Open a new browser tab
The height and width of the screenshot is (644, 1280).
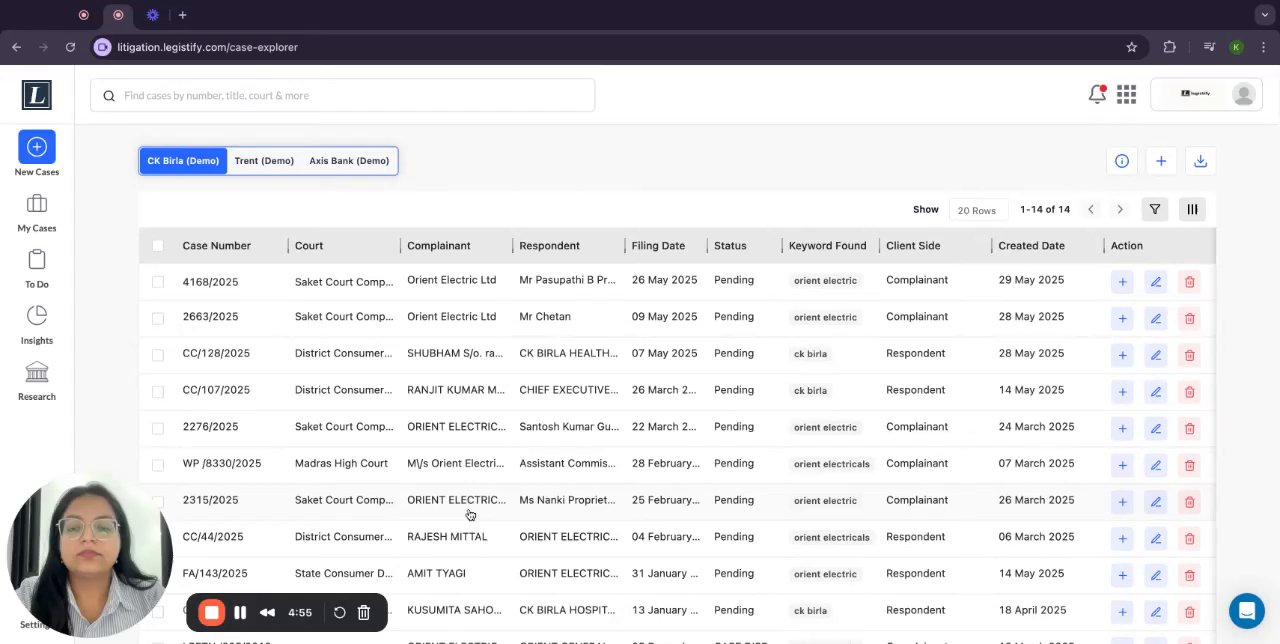(182, 15)
